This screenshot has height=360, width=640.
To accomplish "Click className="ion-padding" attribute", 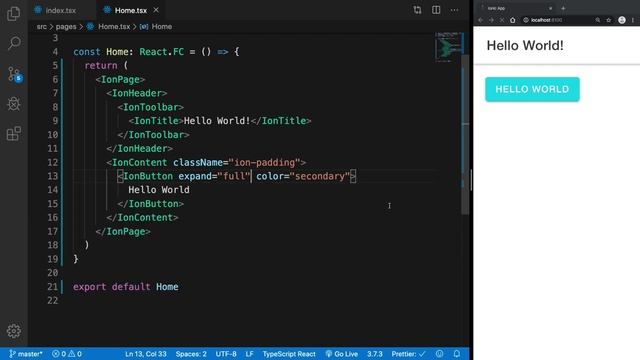I will click(x=237, y=162).
